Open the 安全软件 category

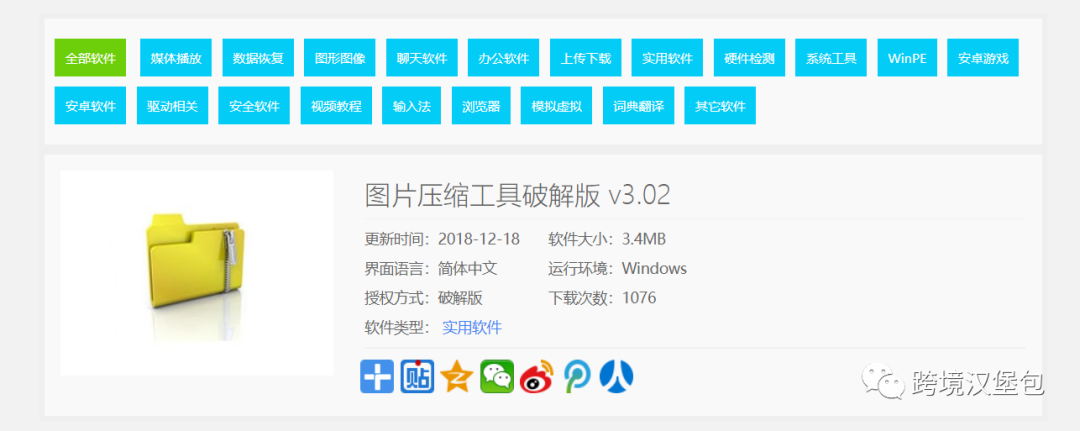pyautogui.click(x=254, y=106)
